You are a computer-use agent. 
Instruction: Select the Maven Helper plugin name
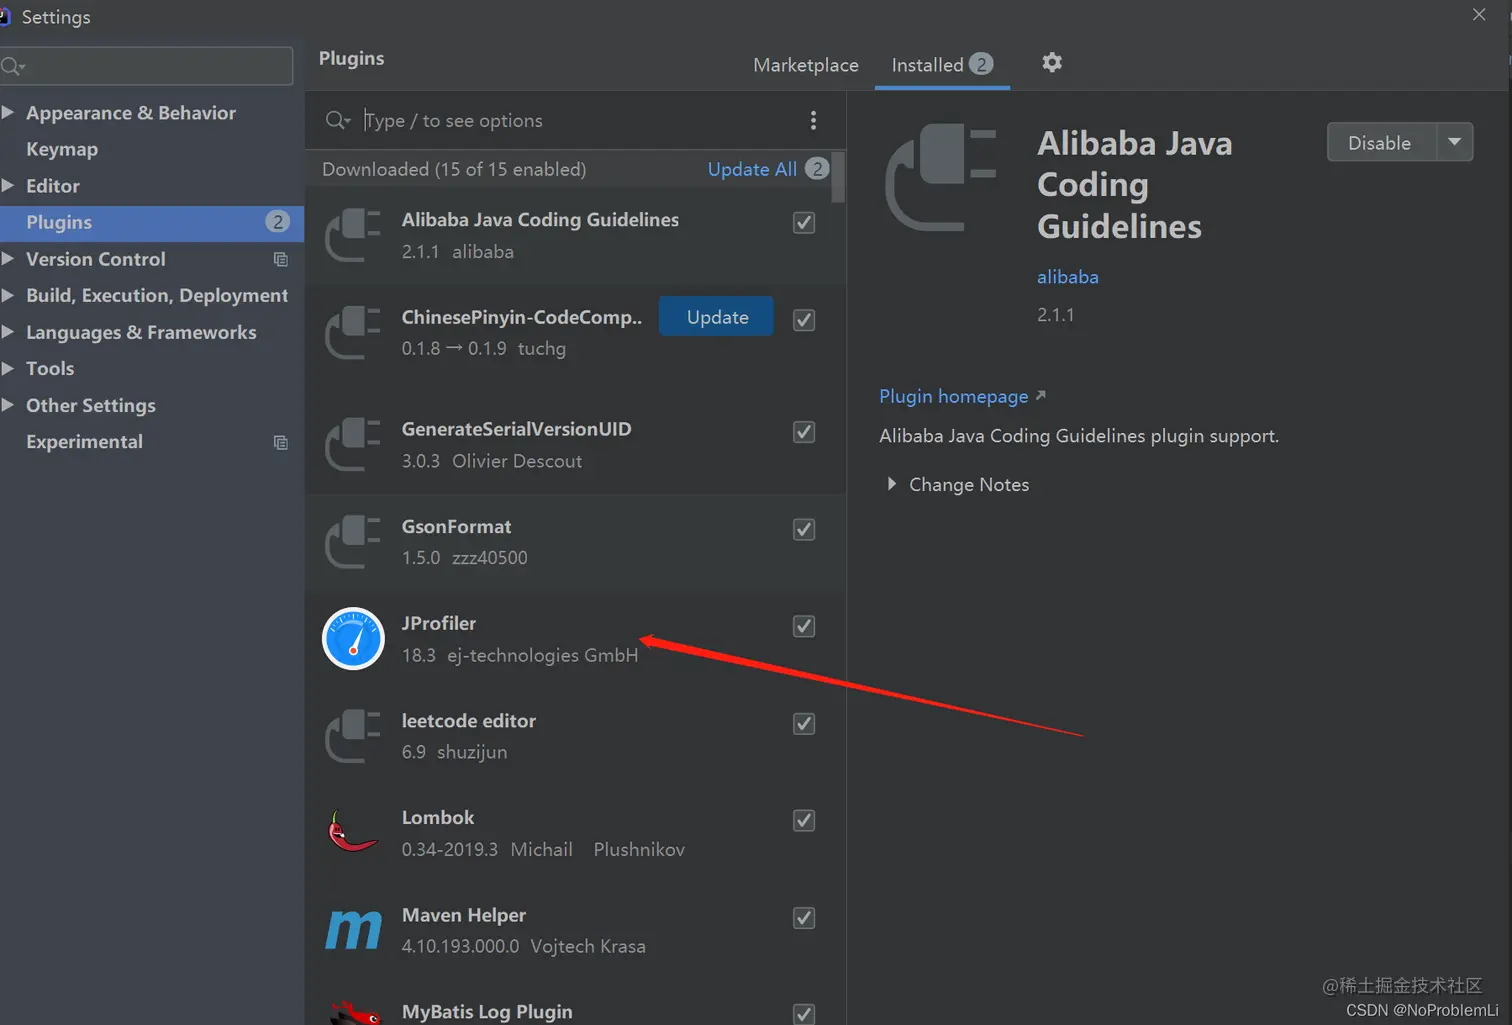463,915
